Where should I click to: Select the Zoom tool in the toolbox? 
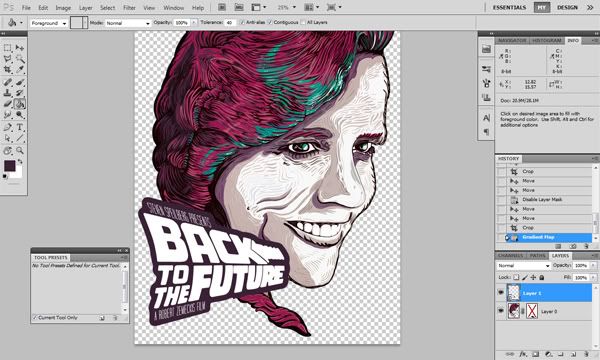click(20, 151)
